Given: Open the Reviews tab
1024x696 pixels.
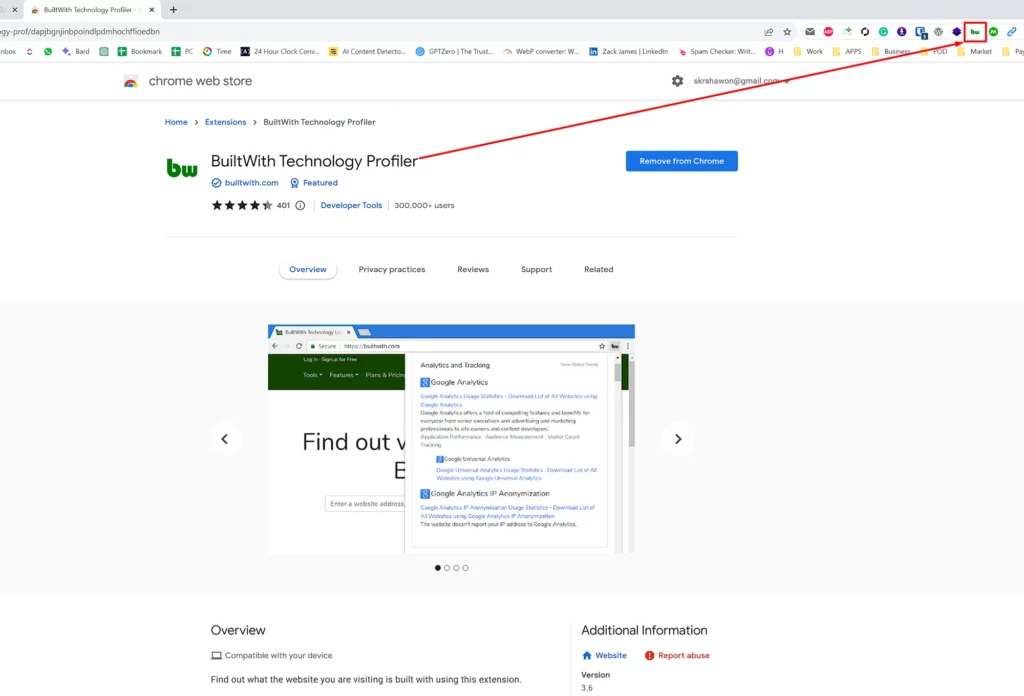Looking at the screenshot, I should pos(473,269).
